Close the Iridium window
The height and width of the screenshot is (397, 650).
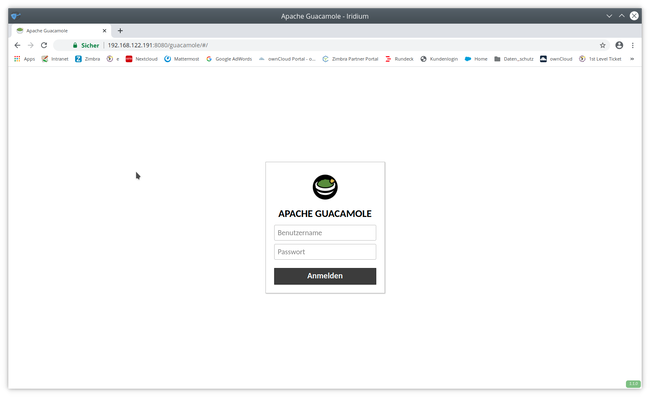pos(634,16)
